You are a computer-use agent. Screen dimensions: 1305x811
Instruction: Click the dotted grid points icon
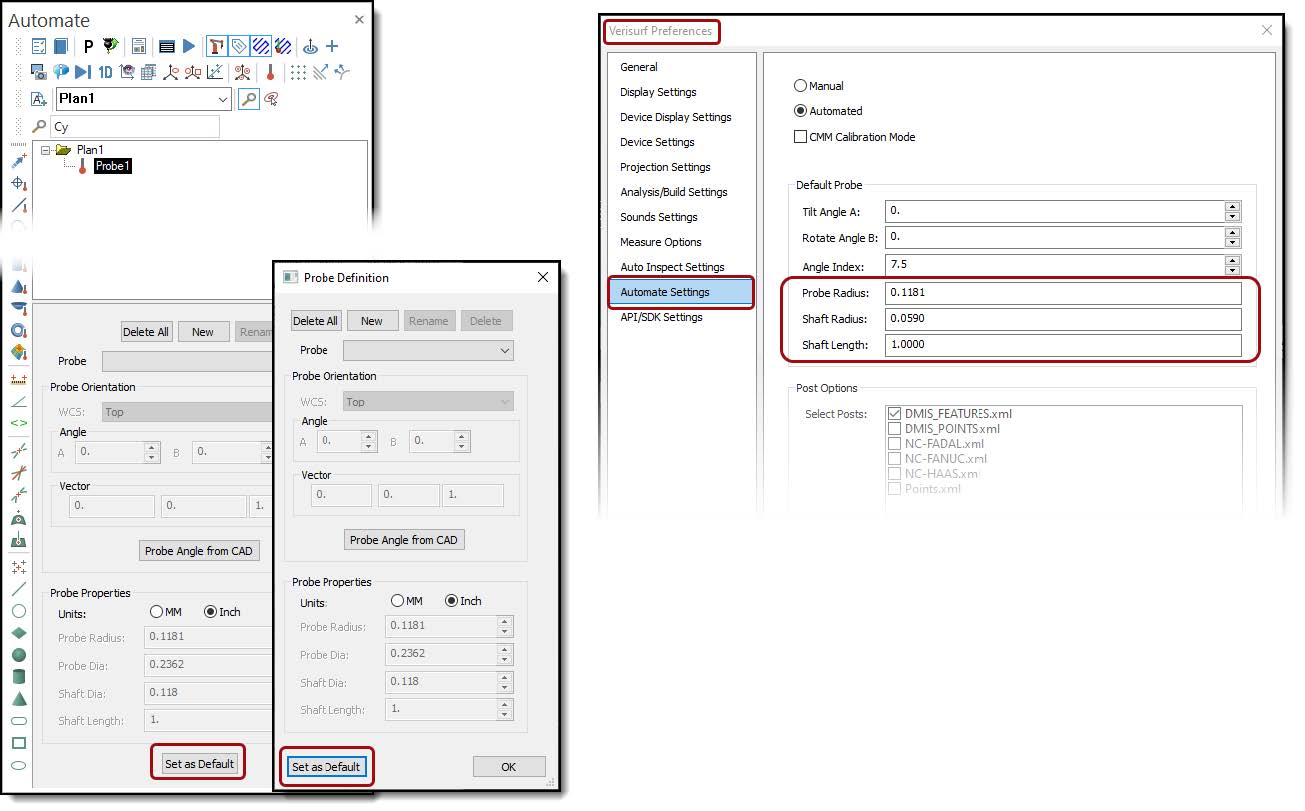[298, 72]
